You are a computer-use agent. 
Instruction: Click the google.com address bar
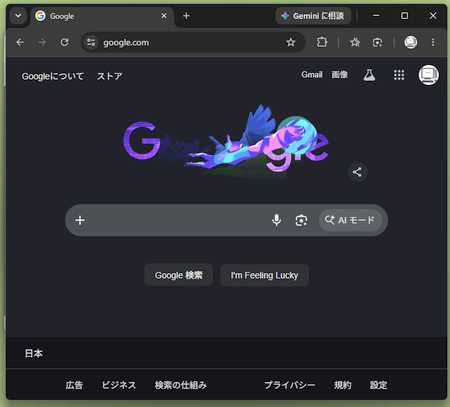[x=193, y=42]
